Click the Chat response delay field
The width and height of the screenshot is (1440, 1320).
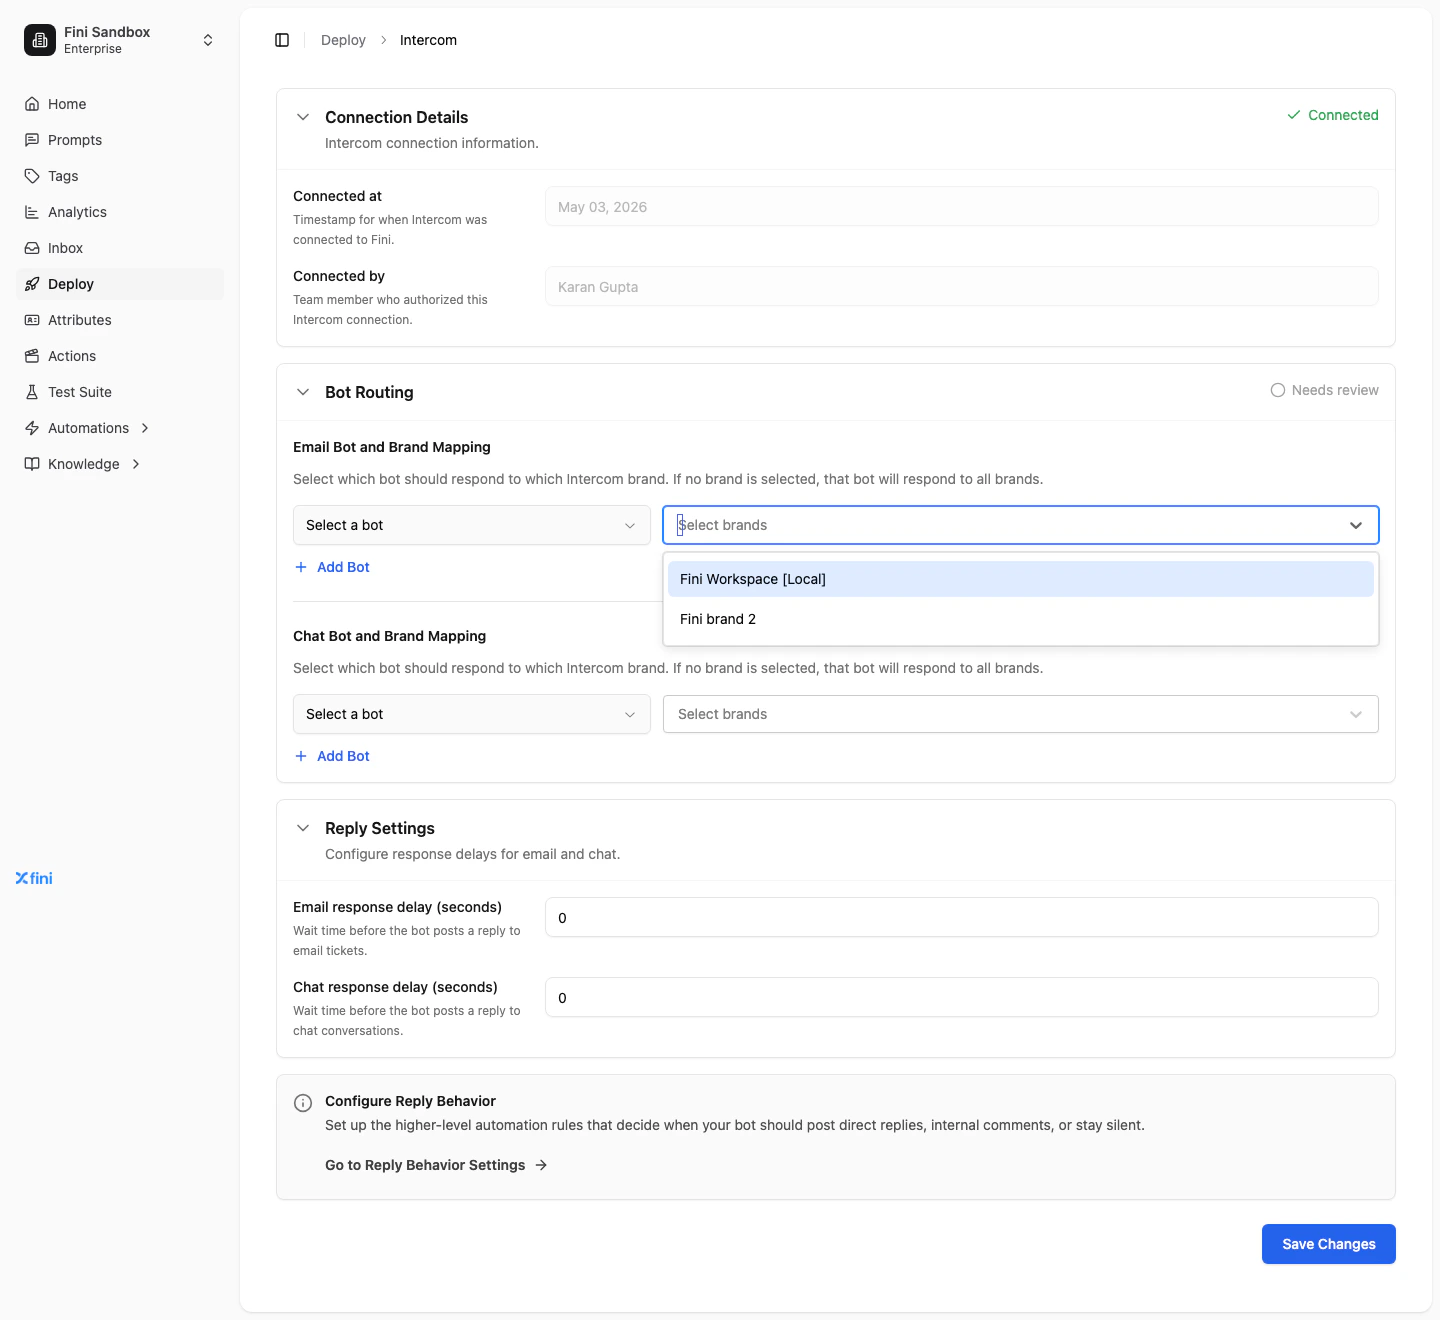962,998
